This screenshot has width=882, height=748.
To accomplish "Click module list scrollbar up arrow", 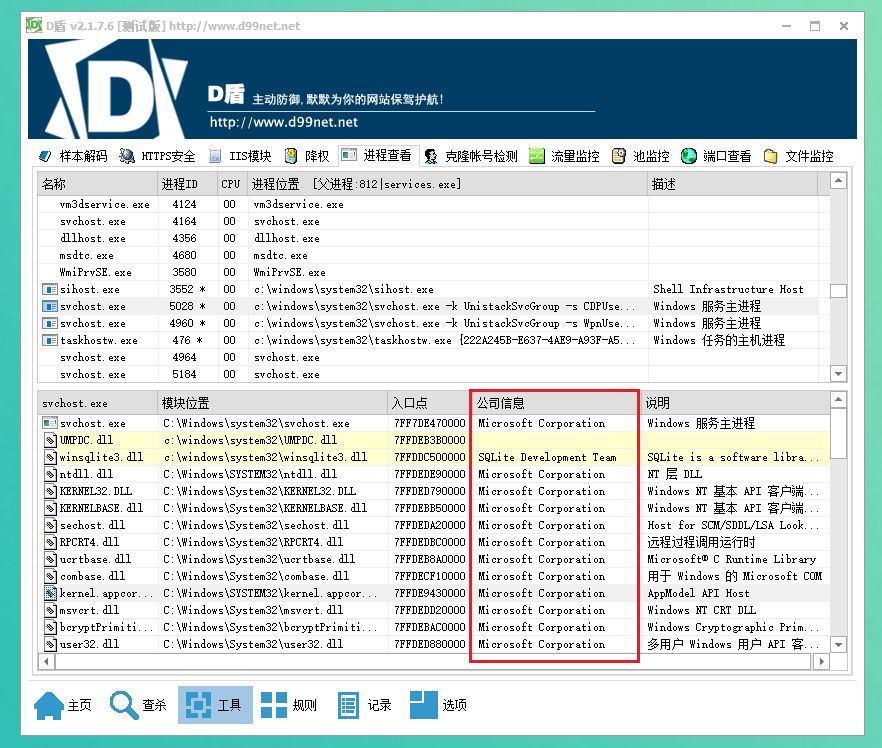I will coord(838,400).
